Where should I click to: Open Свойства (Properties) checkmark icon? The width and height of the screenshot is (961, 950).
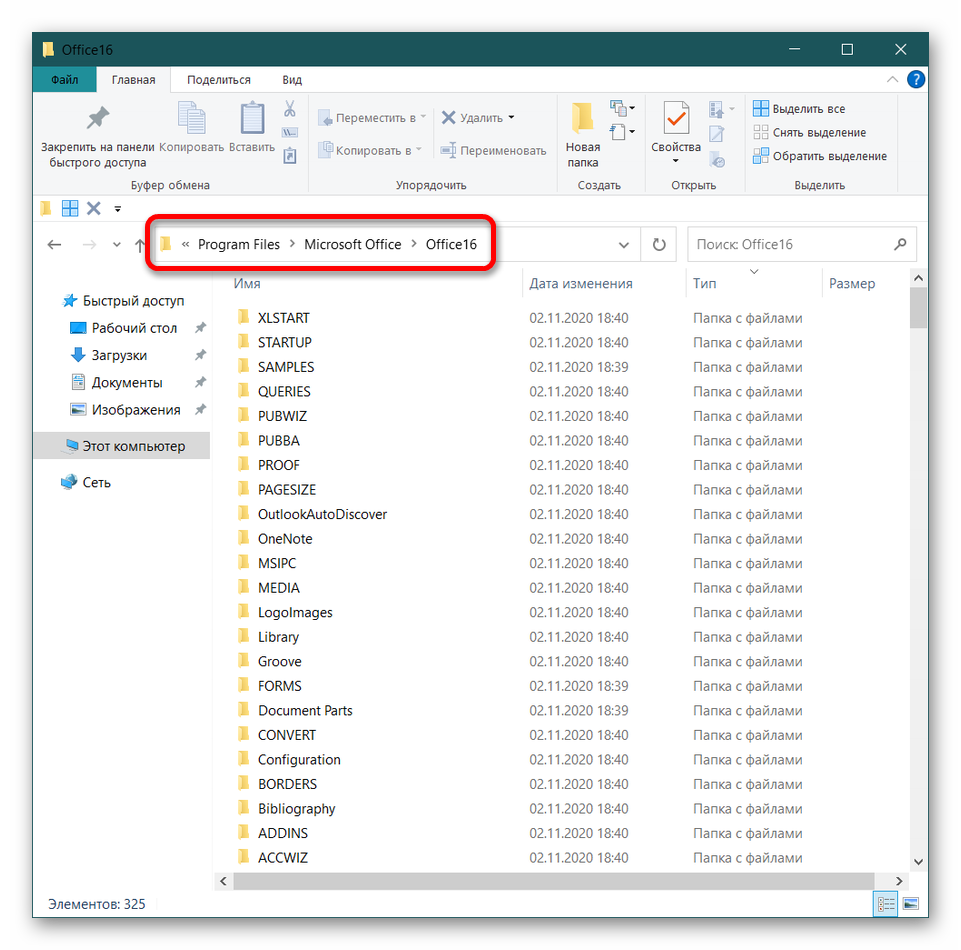(x=676, y=118)
